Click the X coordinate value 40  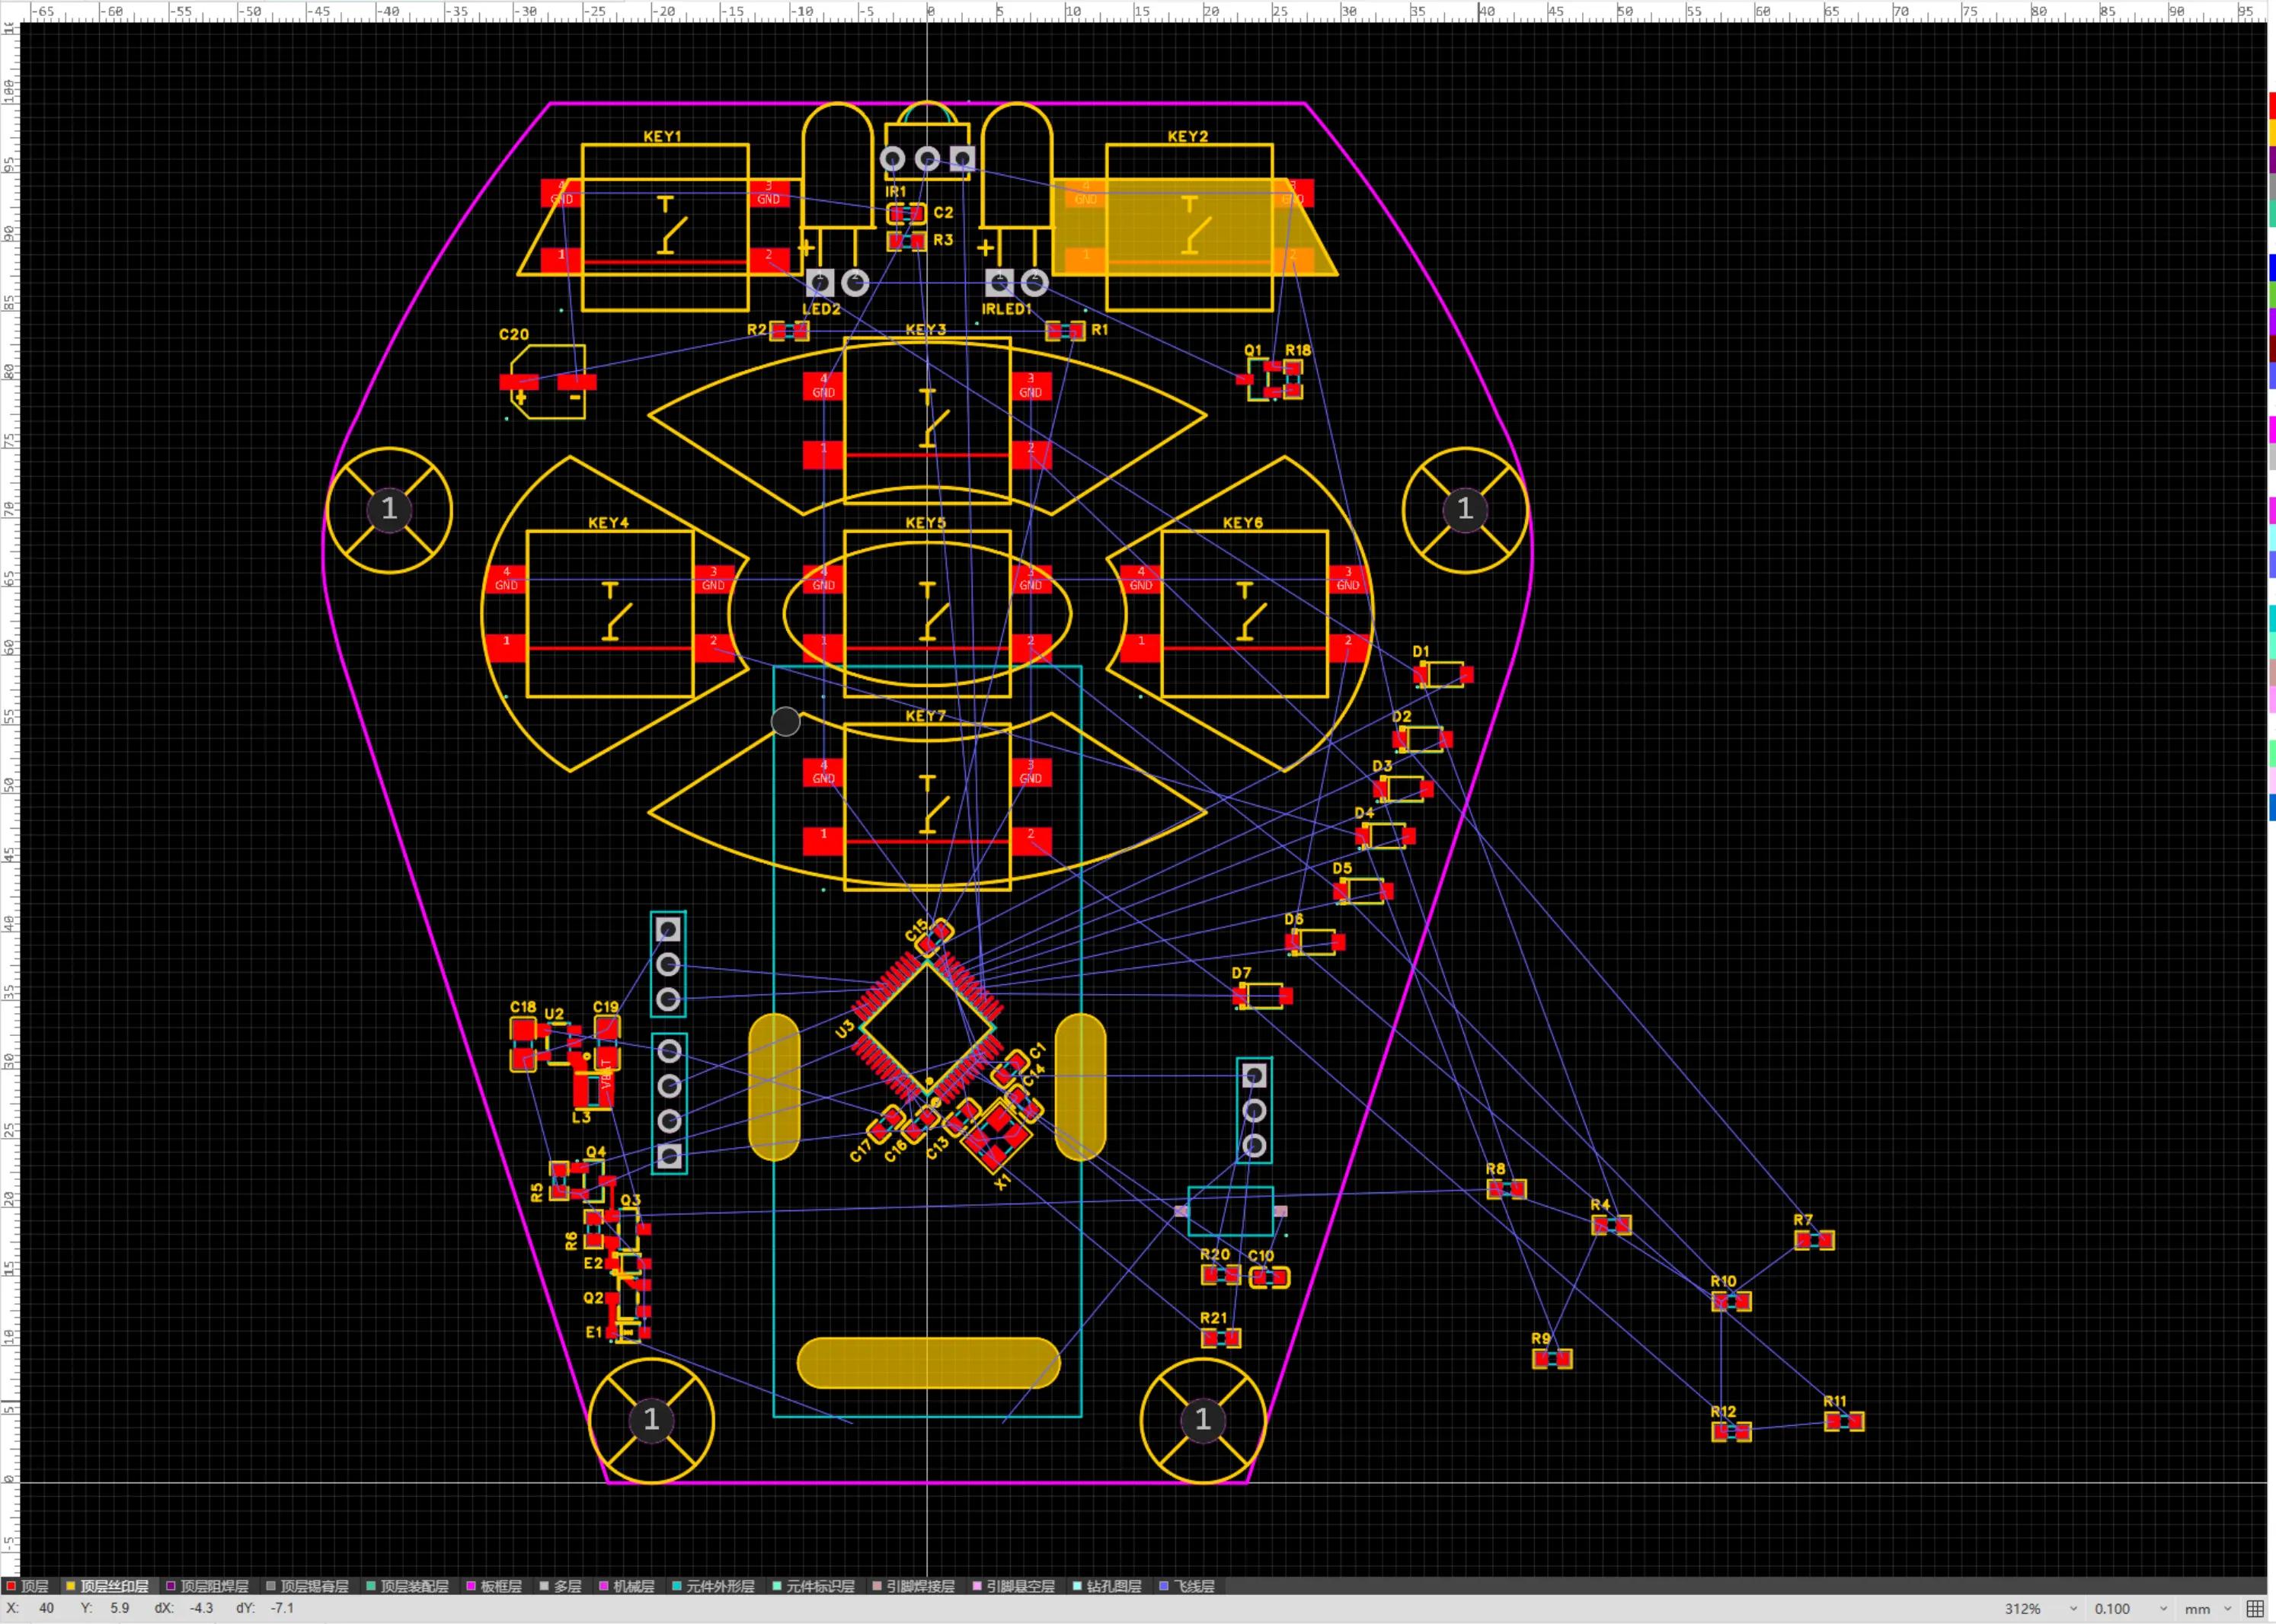pos(46,1609)
